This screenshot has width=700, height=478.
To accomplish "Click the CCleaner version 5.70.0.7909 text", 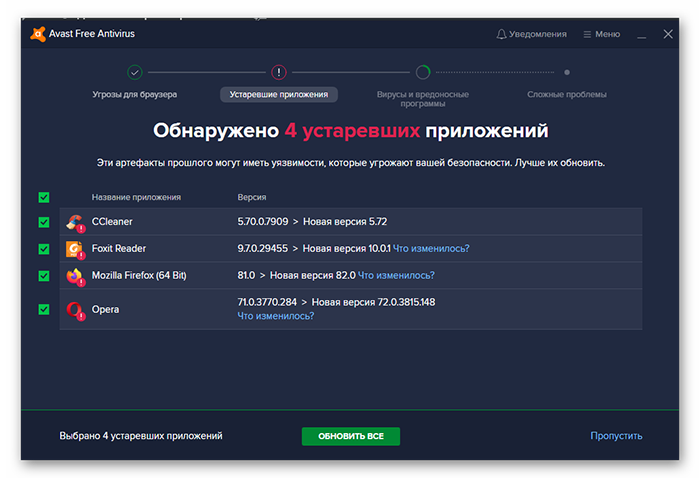I will [x=262, y=221].
